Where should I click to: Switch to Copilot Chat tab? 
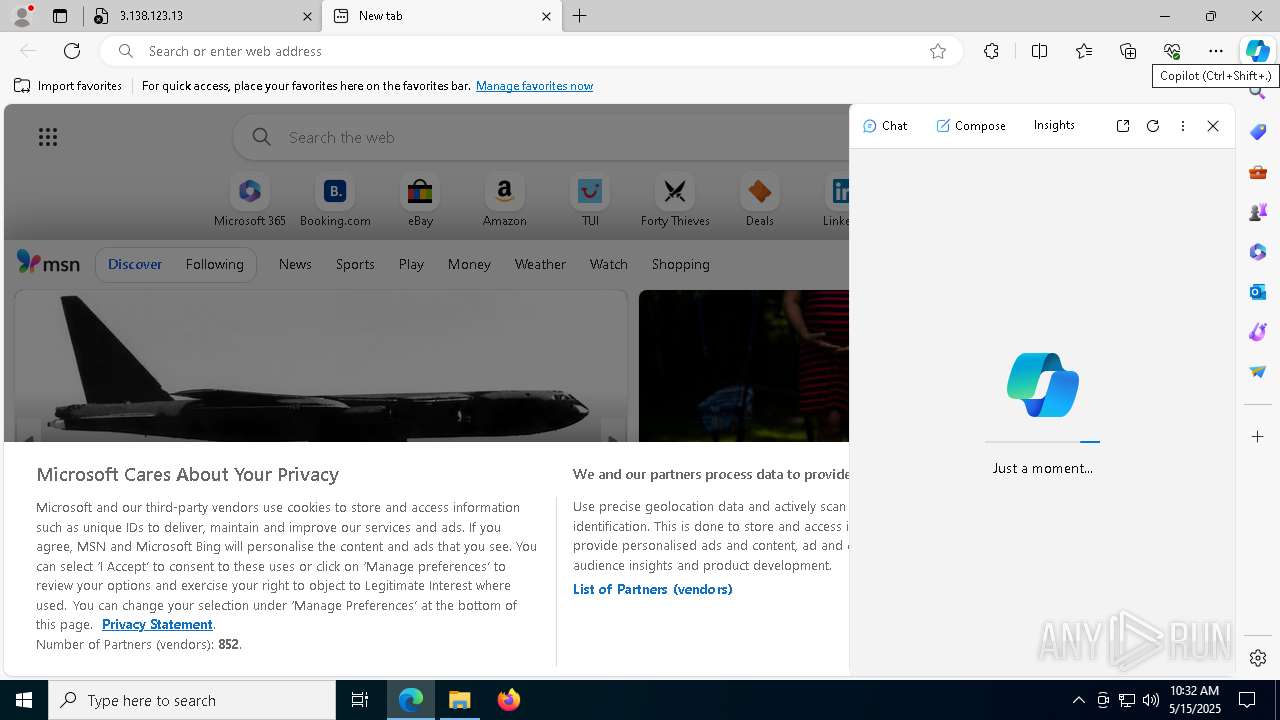pos(885,126)
